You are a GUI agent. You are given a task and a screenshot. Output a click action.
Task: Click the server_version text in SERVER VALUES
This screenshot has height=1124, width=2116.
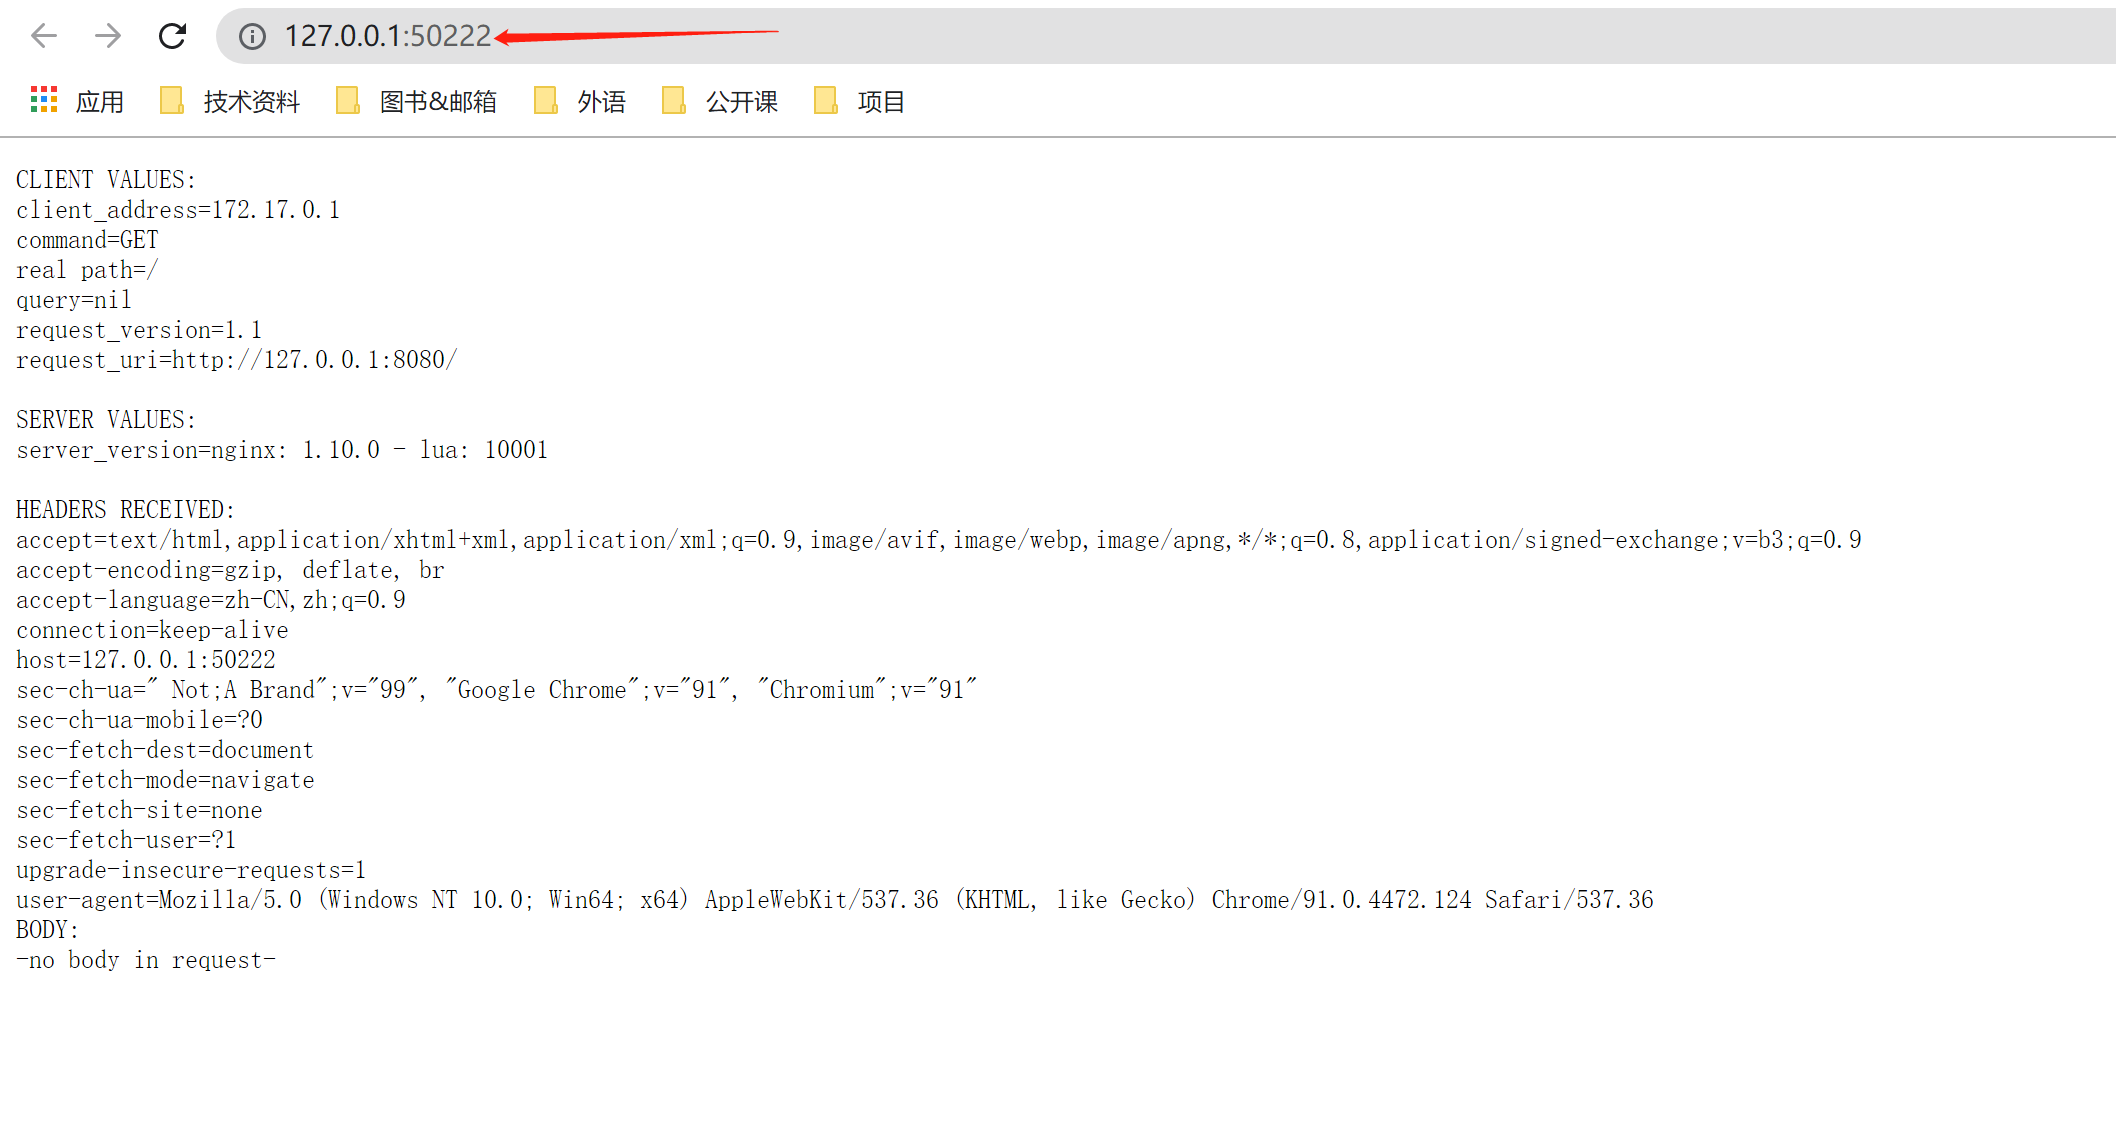[x=281, y=449]
